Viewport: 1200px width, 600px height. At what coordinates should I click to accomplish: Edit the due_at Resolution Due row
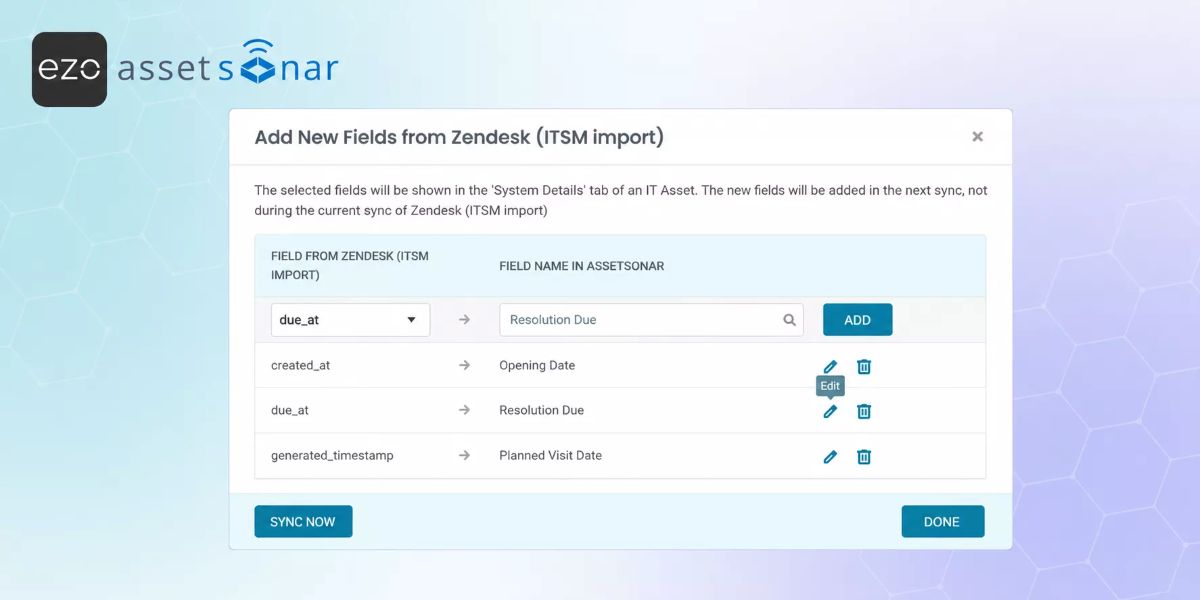[830, 411]
